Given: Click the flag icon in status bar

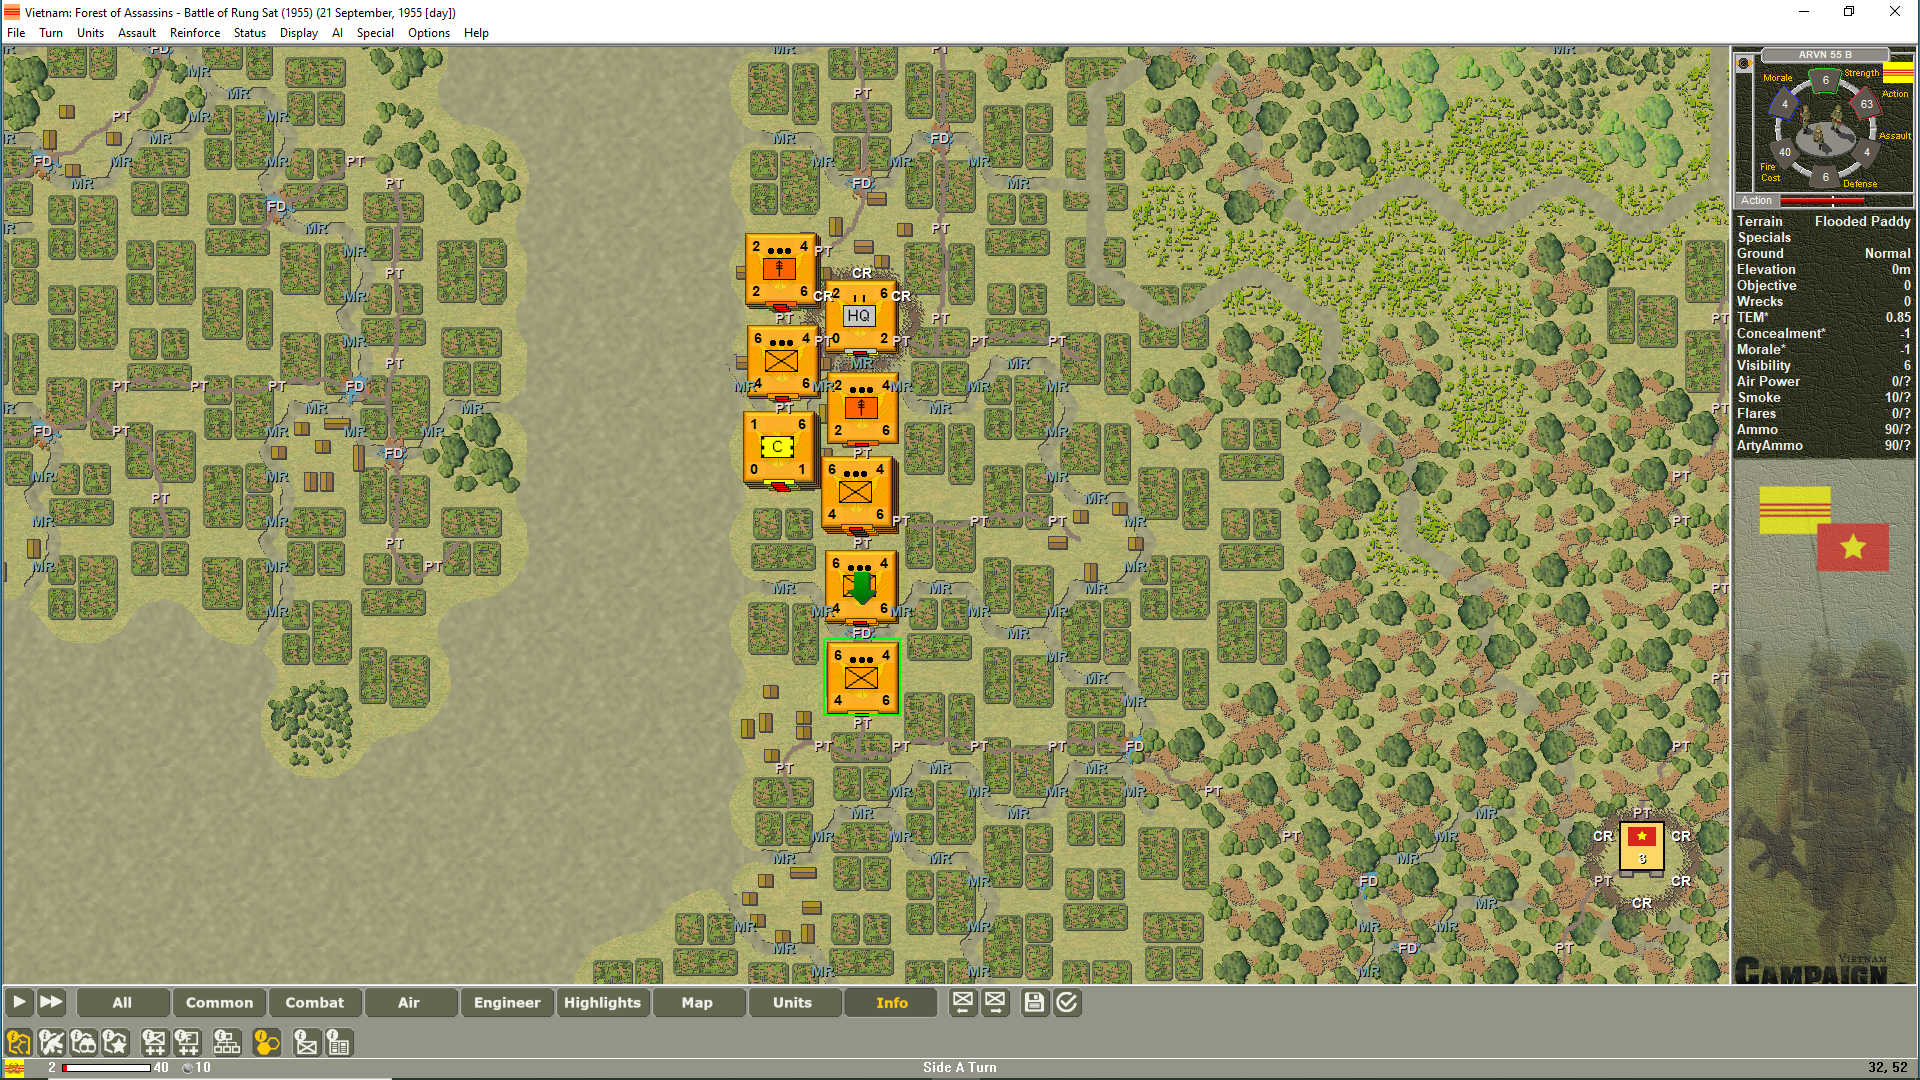Looking at the screenshot, I should click(13, 1068).
